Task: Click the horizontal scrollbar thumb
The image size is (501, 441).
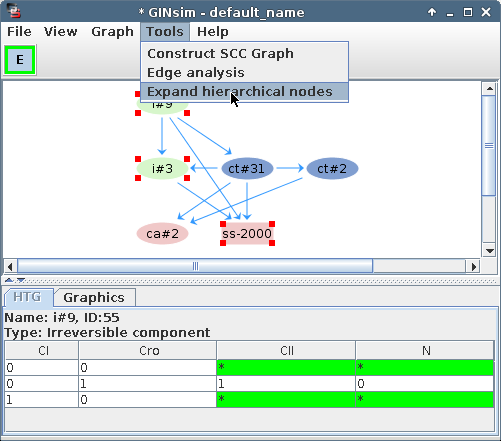Action: coord(195,266)
